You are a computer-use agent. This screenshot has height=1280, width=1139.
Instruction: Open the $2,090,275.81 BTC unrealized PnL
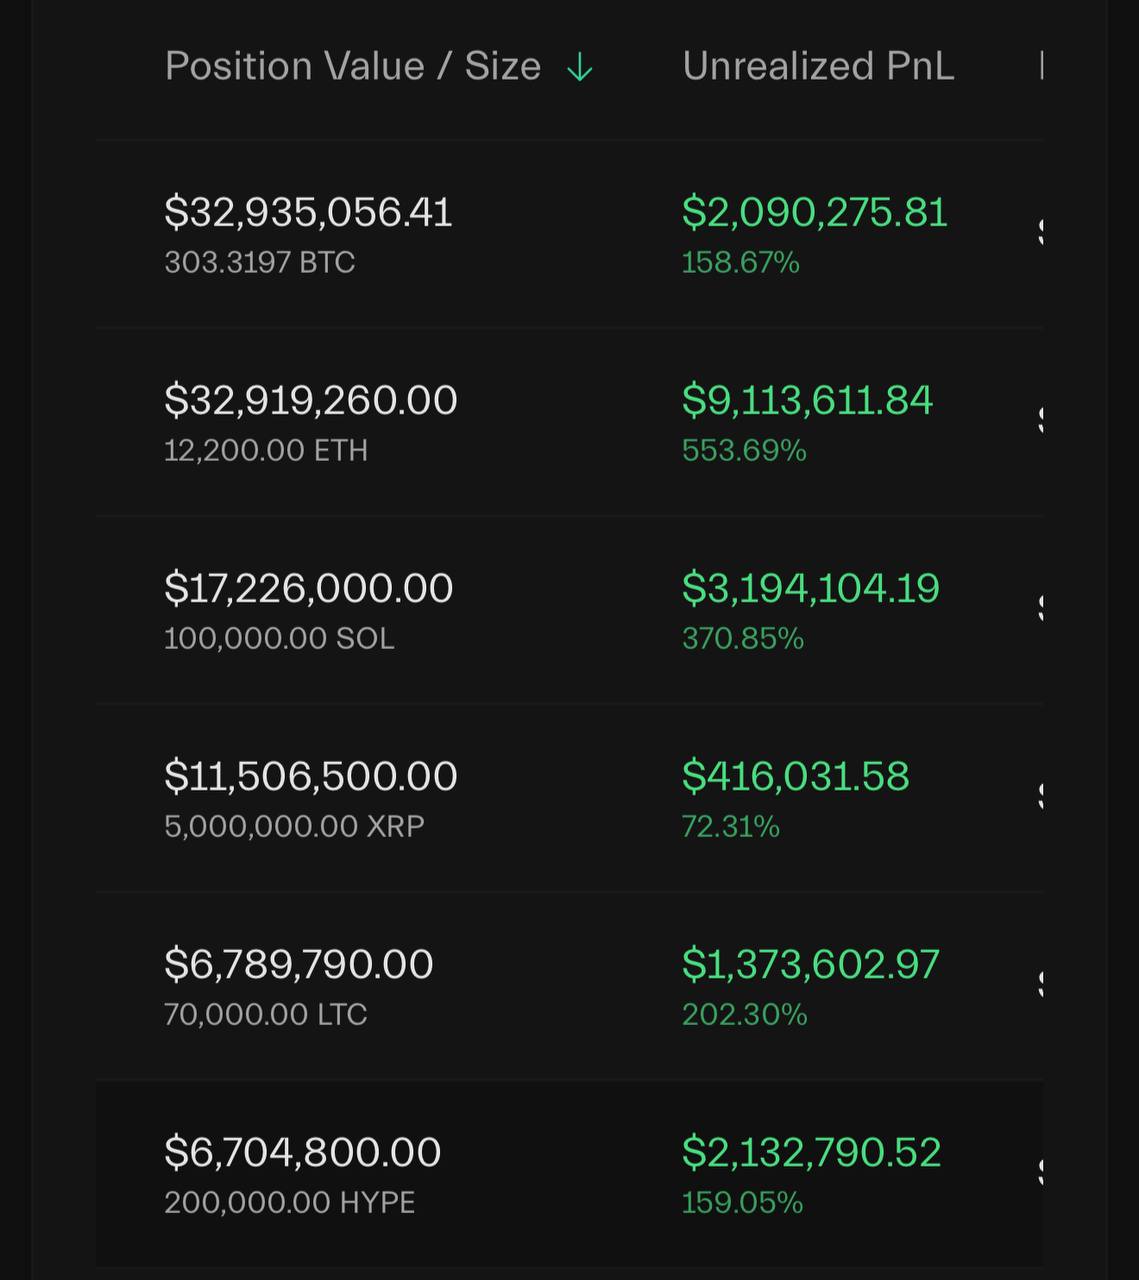[x=814, y=212]
